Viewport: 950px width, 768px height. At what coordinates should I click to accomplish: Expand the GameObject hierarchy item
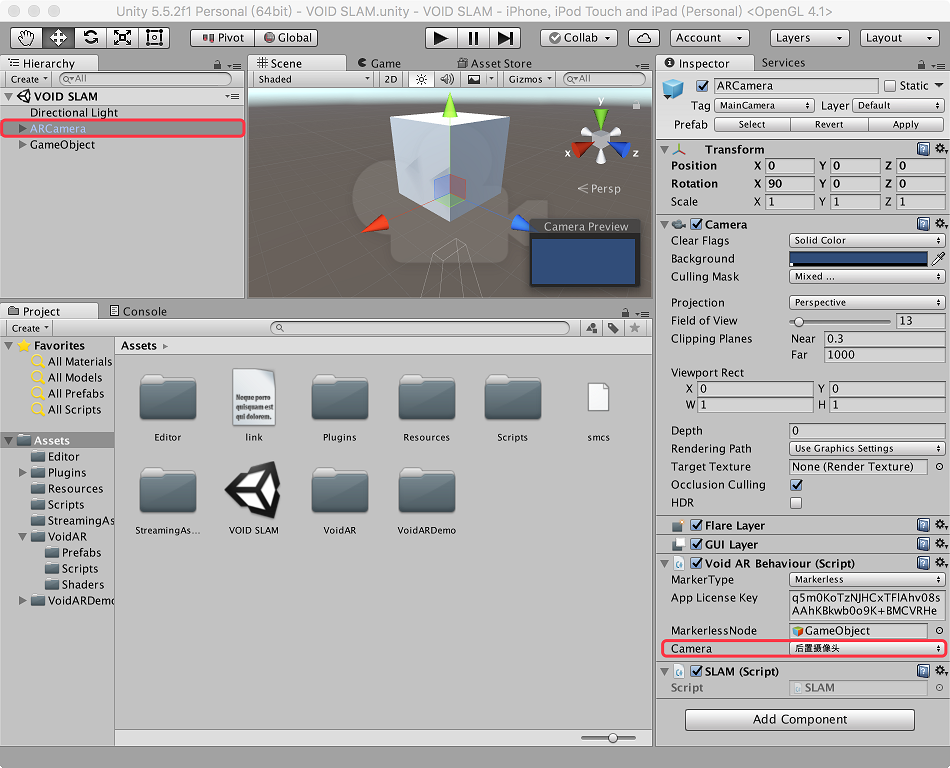pos(22,145)
